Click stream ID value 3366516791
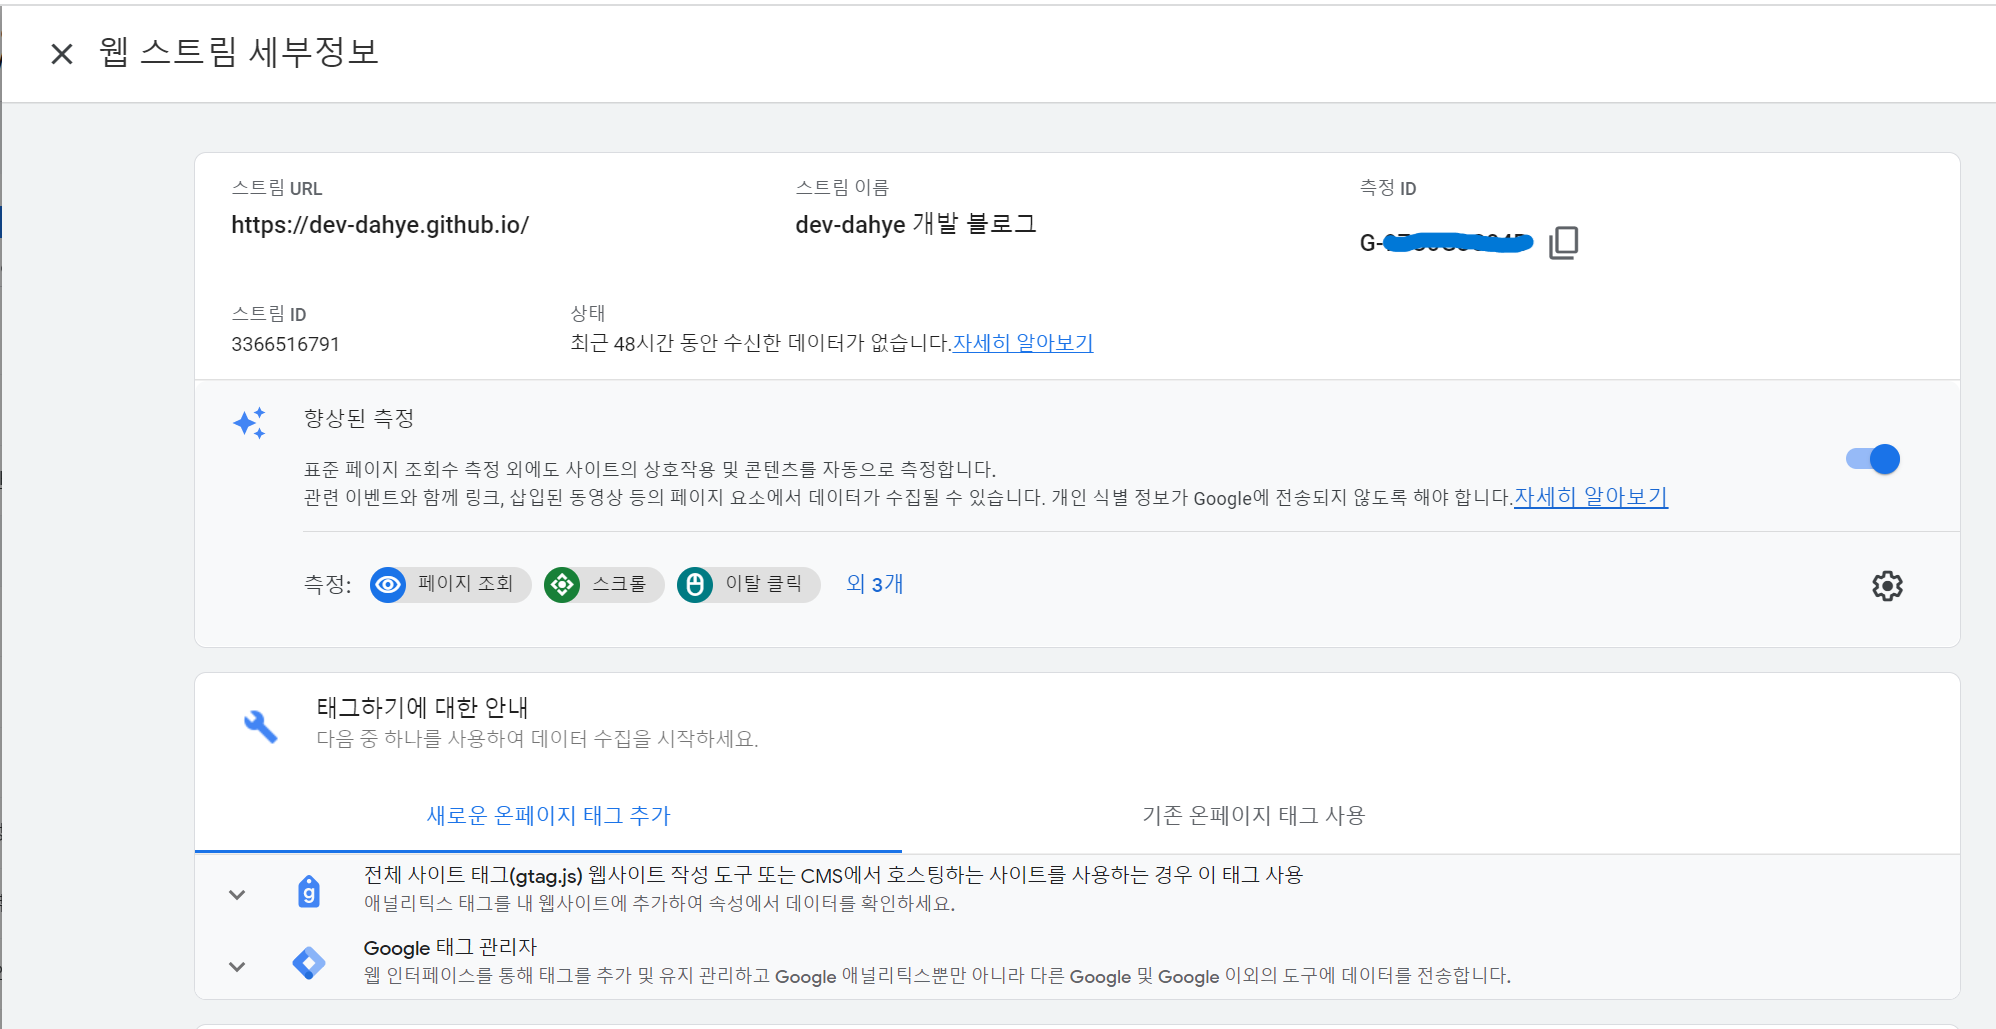1996x1029 pixels. pyautogui.click(x=286, y=344)
